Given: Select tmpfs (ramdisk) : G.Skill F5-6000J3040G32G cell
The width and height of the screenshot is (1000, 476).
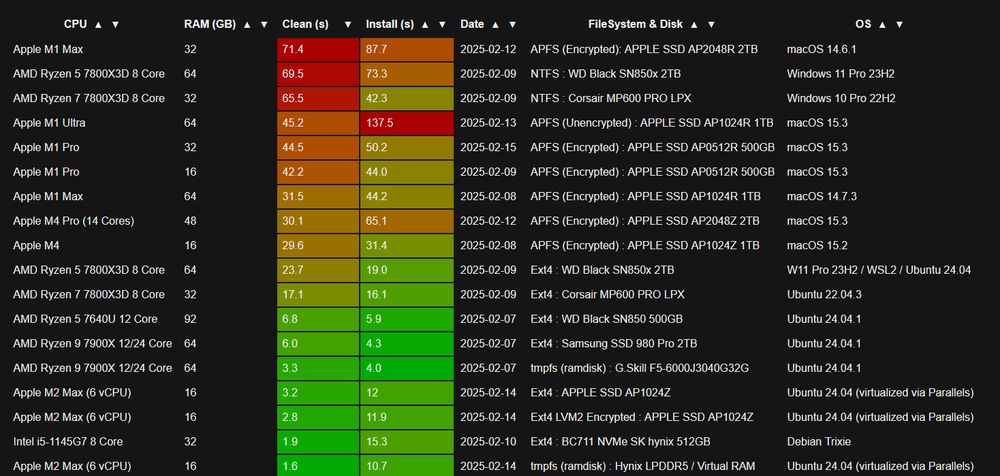Looking at the screenshot, I should click(x=639, y=368).
